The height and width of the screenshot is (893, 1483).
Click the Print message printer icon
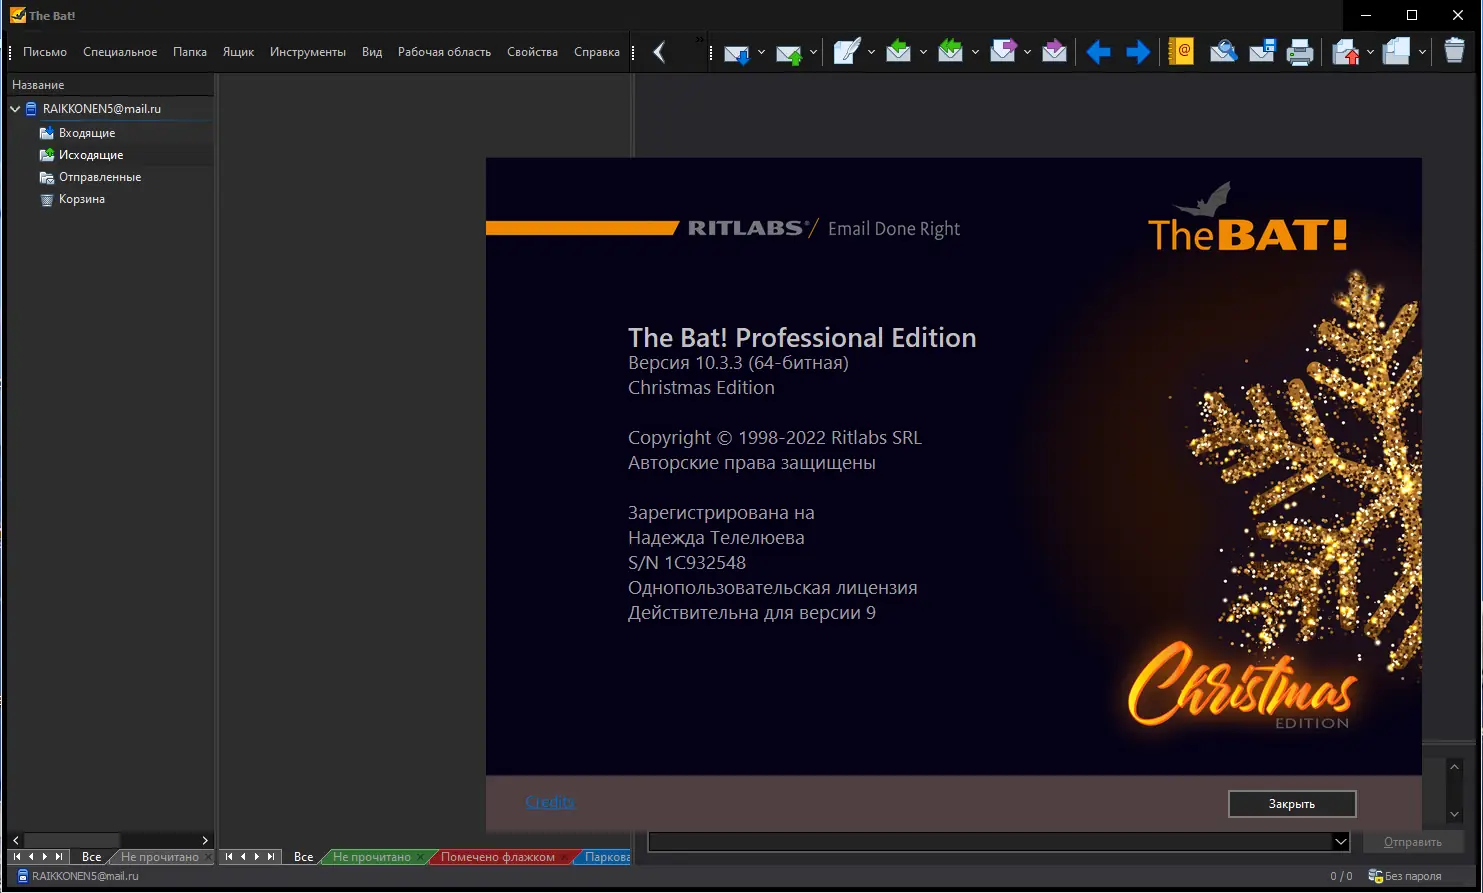1299,52
